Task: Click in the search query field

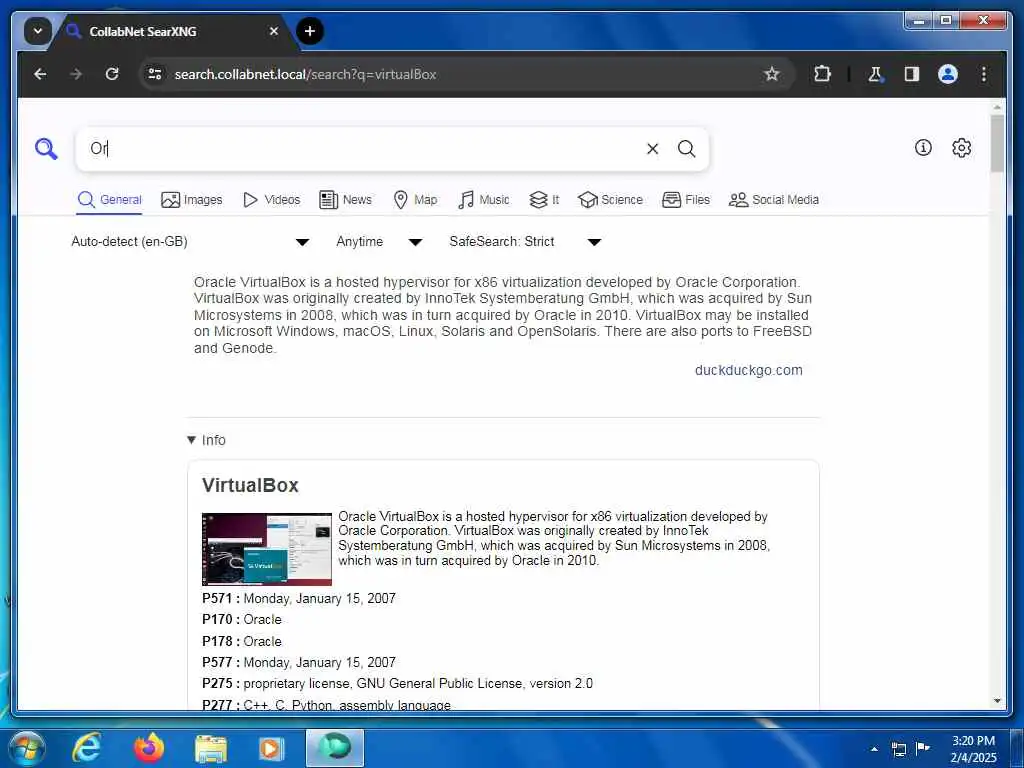Action: pyautogui.click(x=366, y=149)
